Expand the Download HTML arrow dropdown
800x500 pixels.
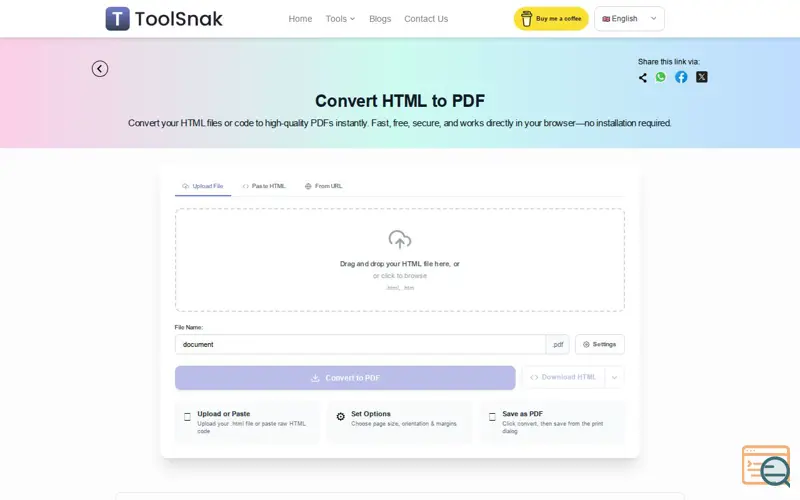point(614,378)
